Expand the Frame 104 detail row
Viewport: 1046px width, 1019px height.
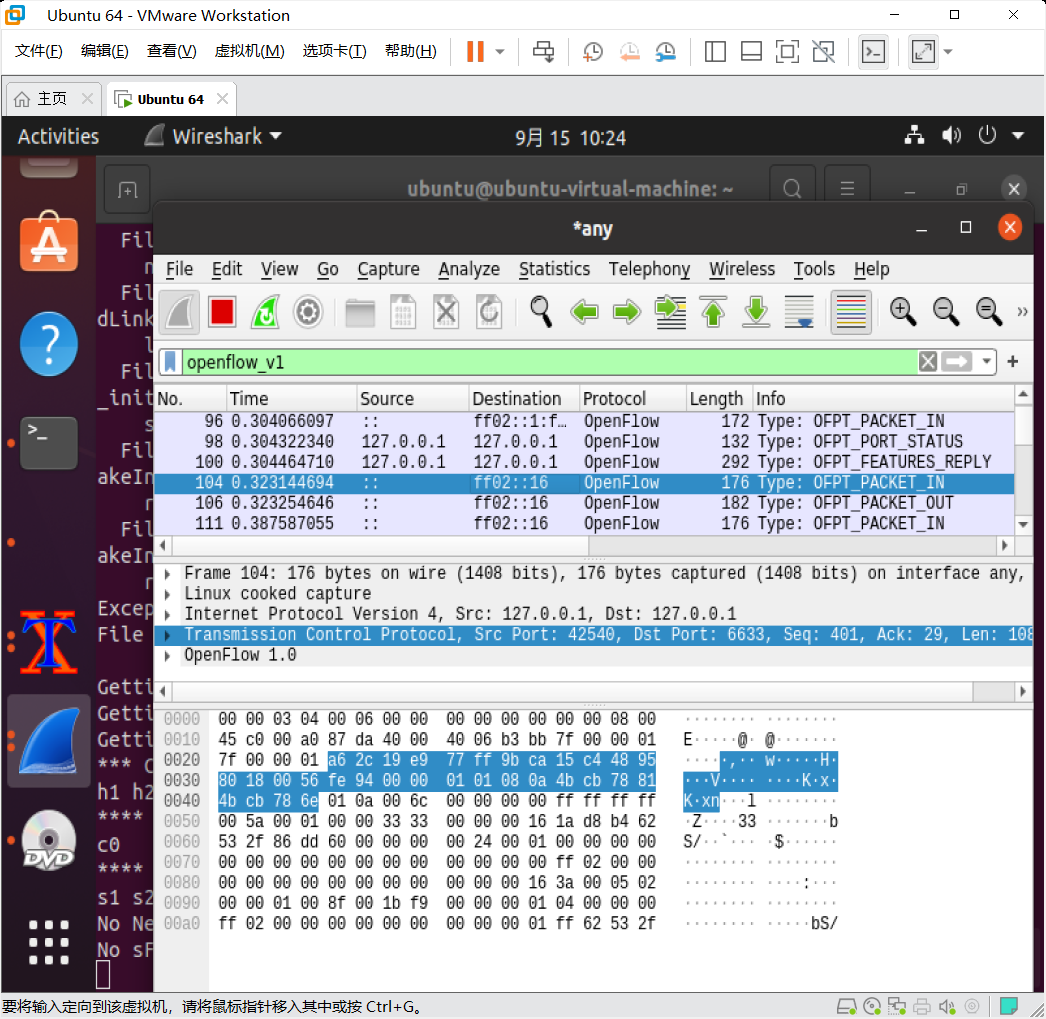167,574
